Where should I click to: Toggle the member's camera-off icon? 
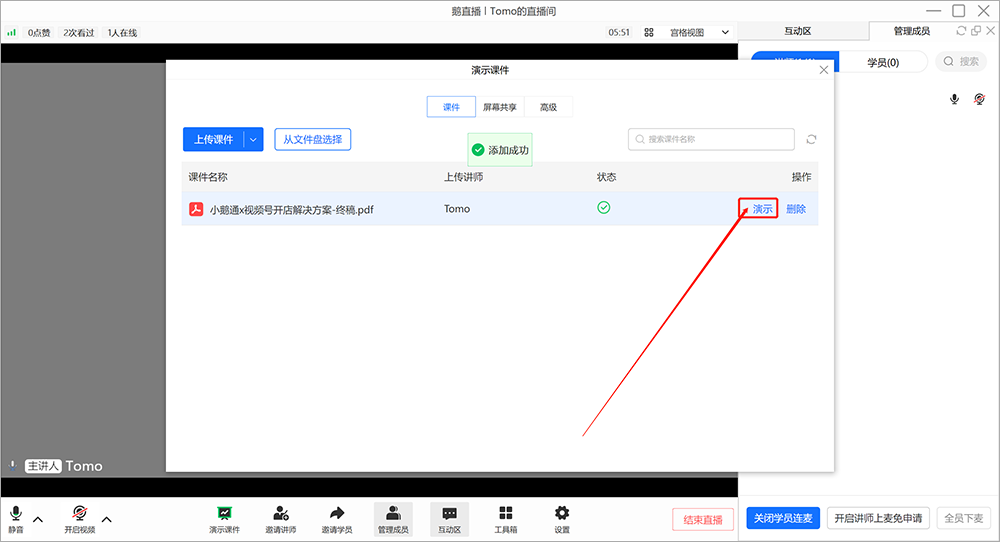(x=980, y=99)
